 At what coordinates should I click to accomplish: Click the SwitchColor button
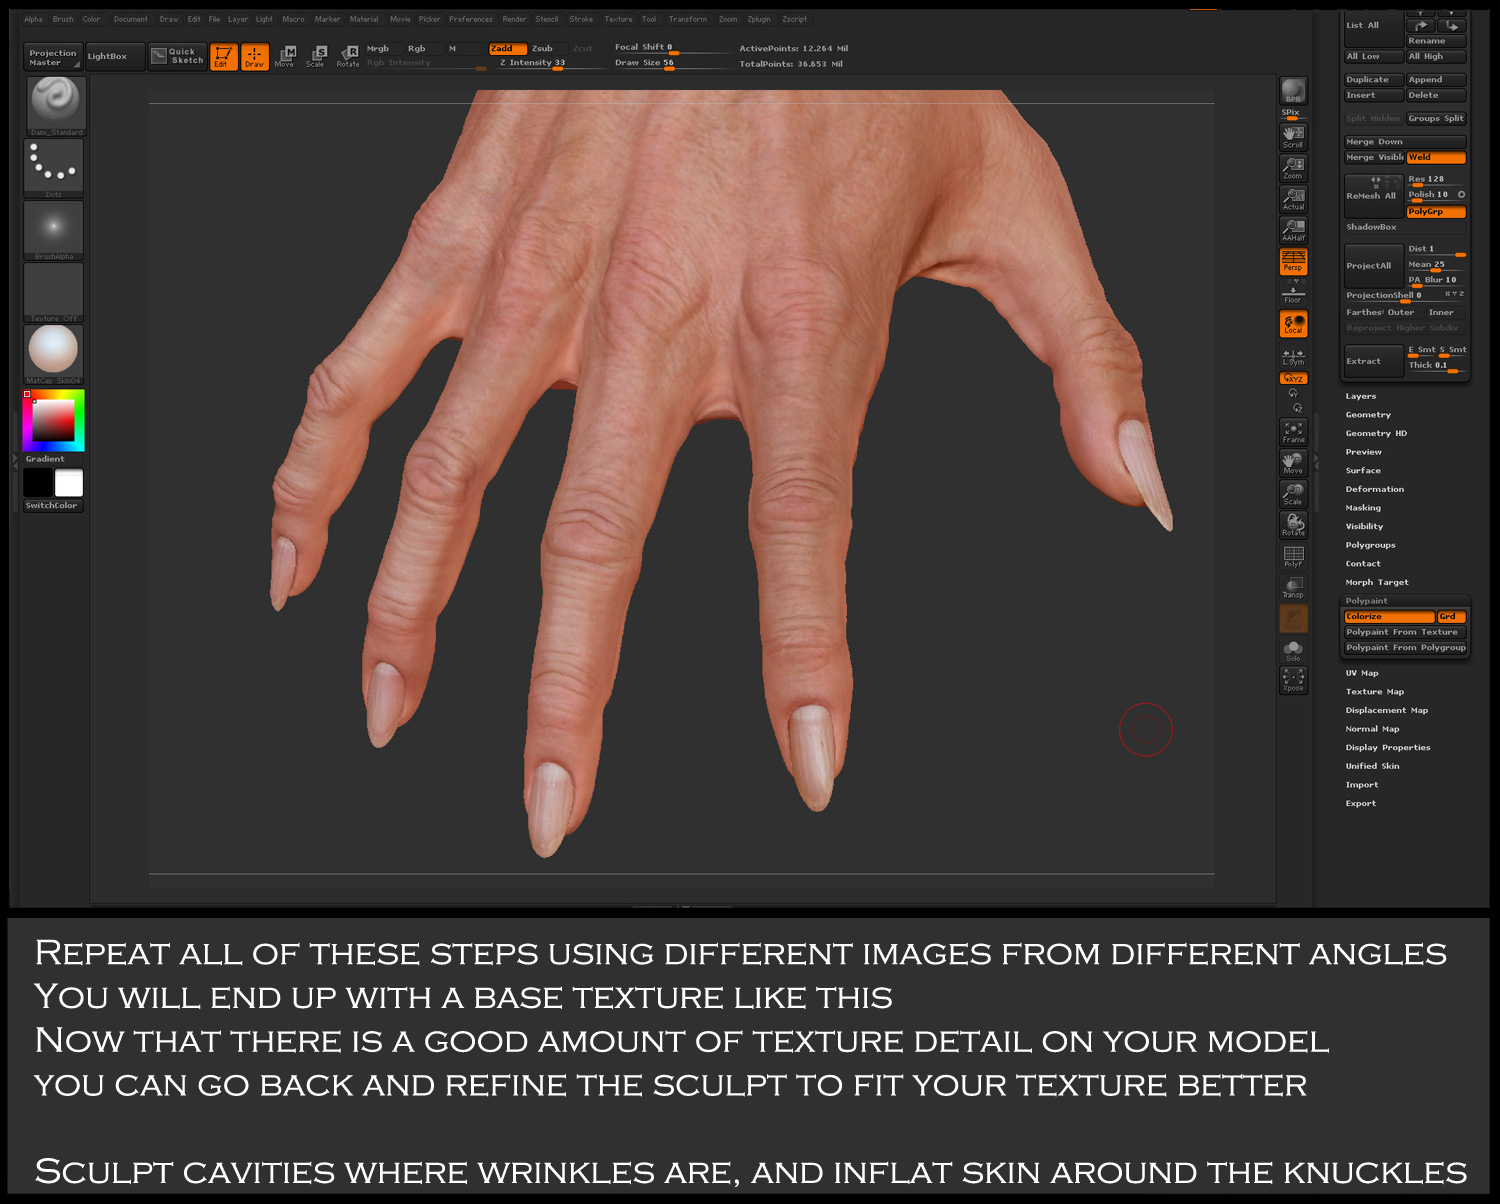(52, 506)
